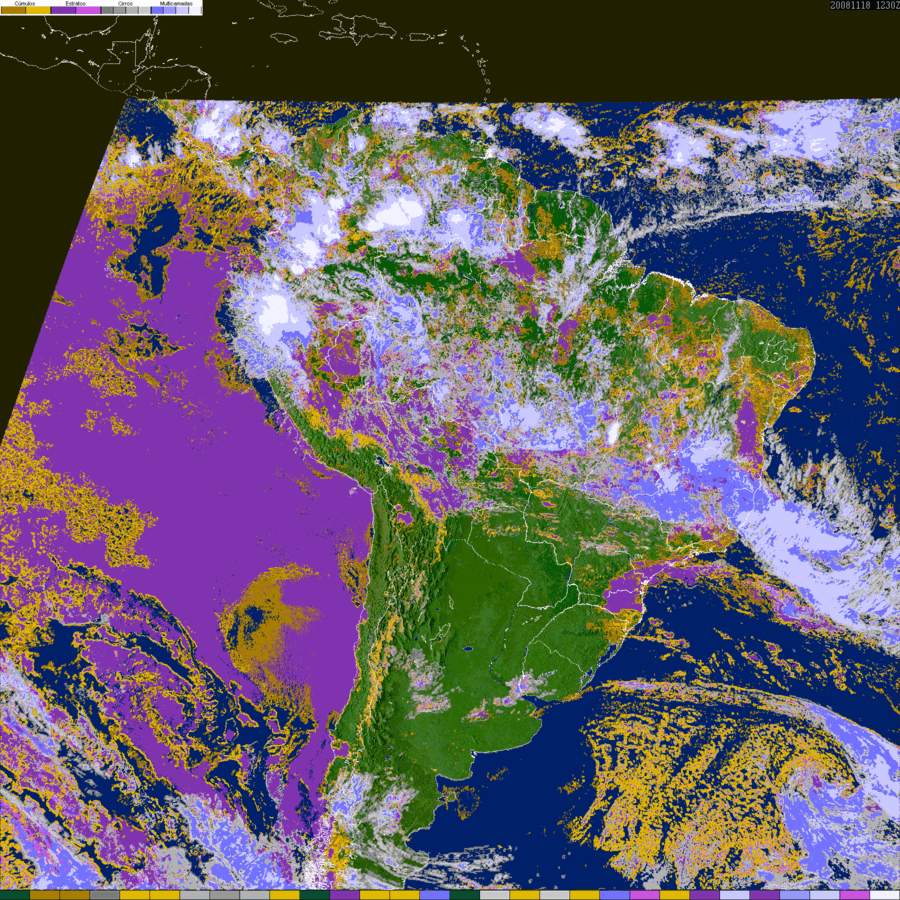
Task: Click the magenta Estratos legend swatch
Action: point(88,10)
